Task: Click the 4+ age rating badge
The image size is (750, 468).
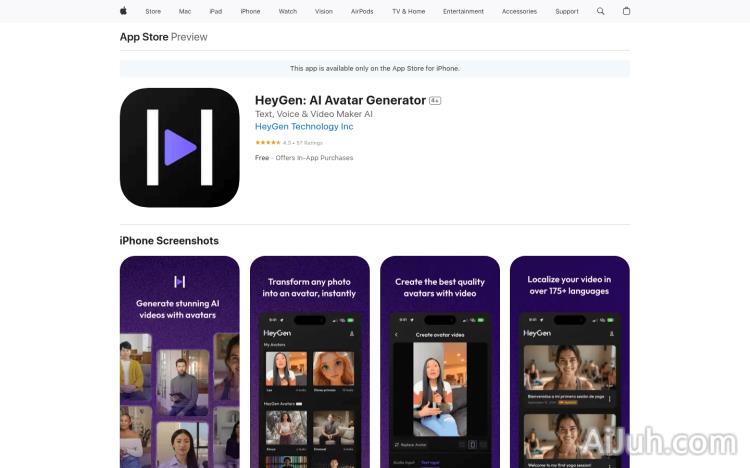Action: click(435, 100)
